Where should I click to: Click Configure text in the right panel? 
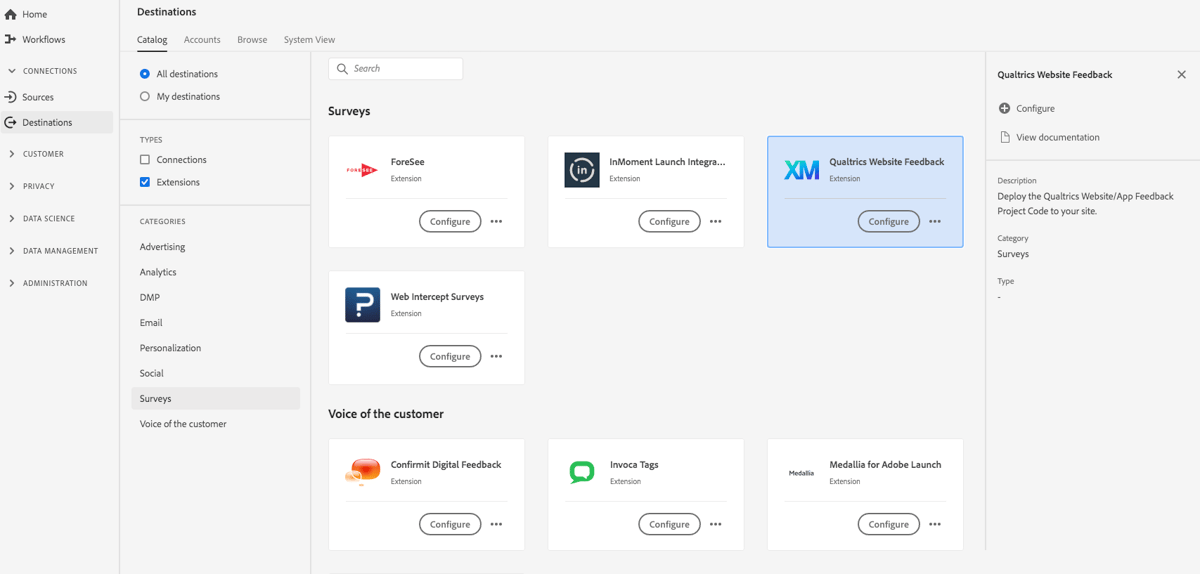click(x=1035, y=108)
